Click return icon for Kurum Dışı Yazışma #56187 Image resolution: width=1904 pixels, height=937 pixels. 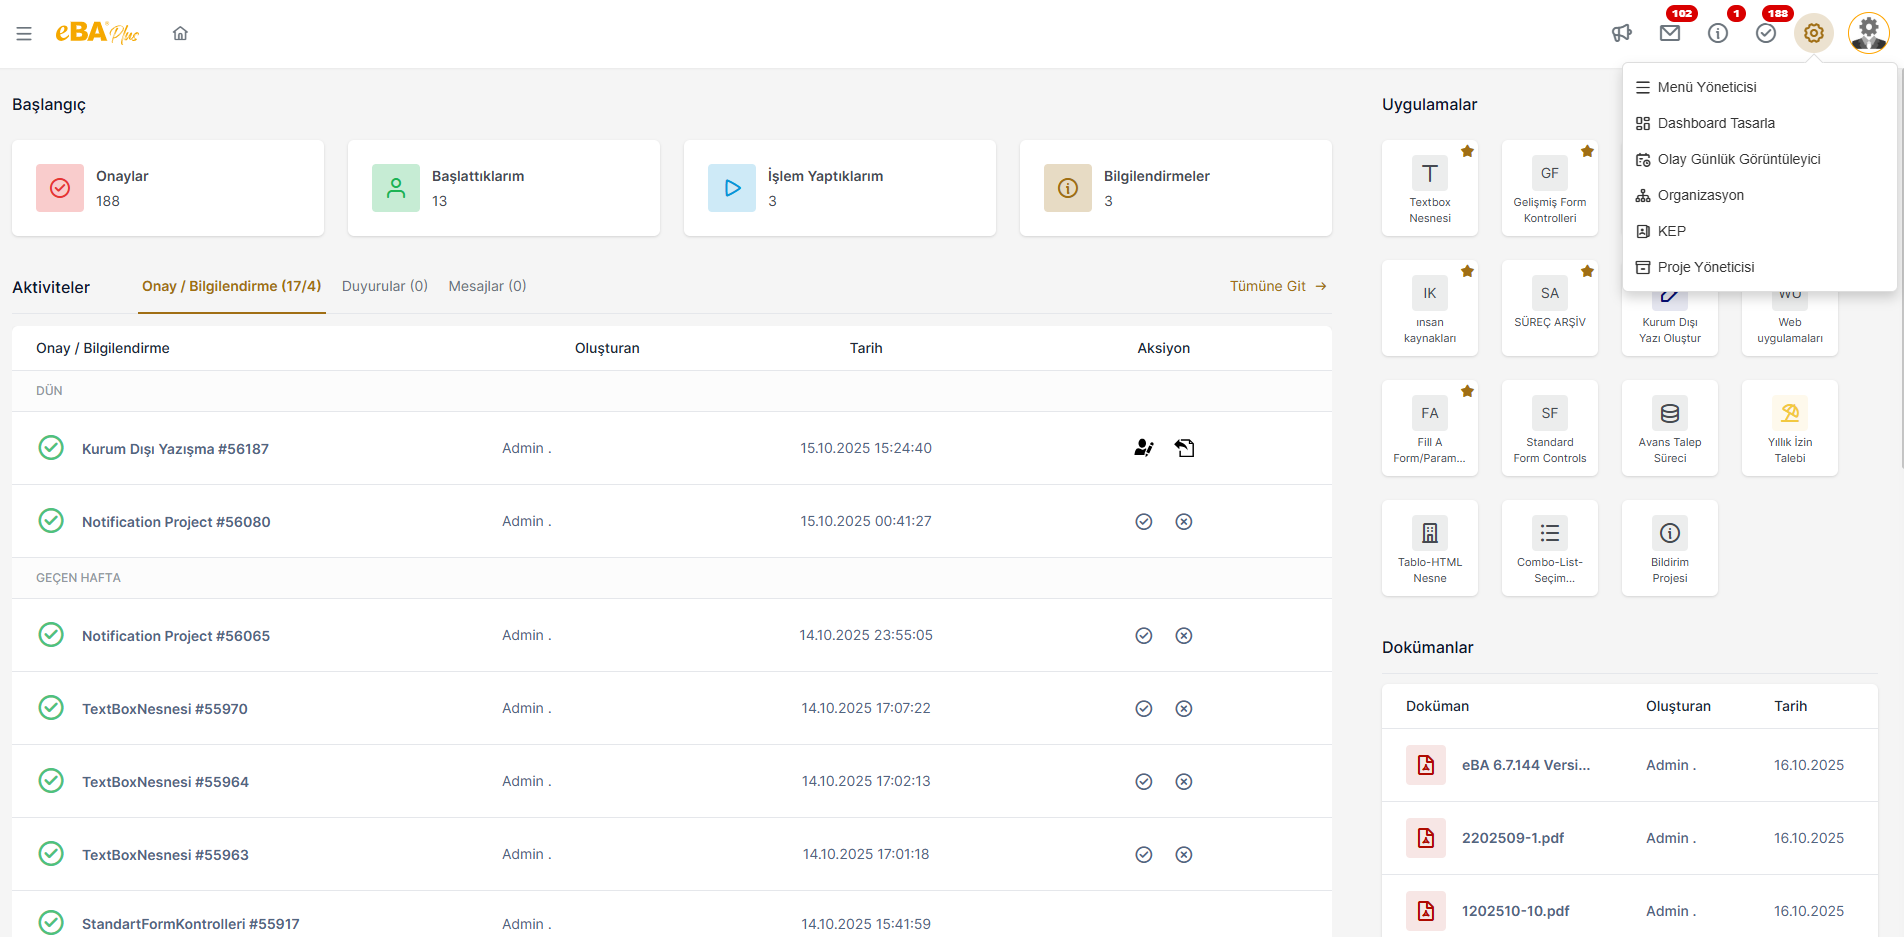tap(1185, 448)
